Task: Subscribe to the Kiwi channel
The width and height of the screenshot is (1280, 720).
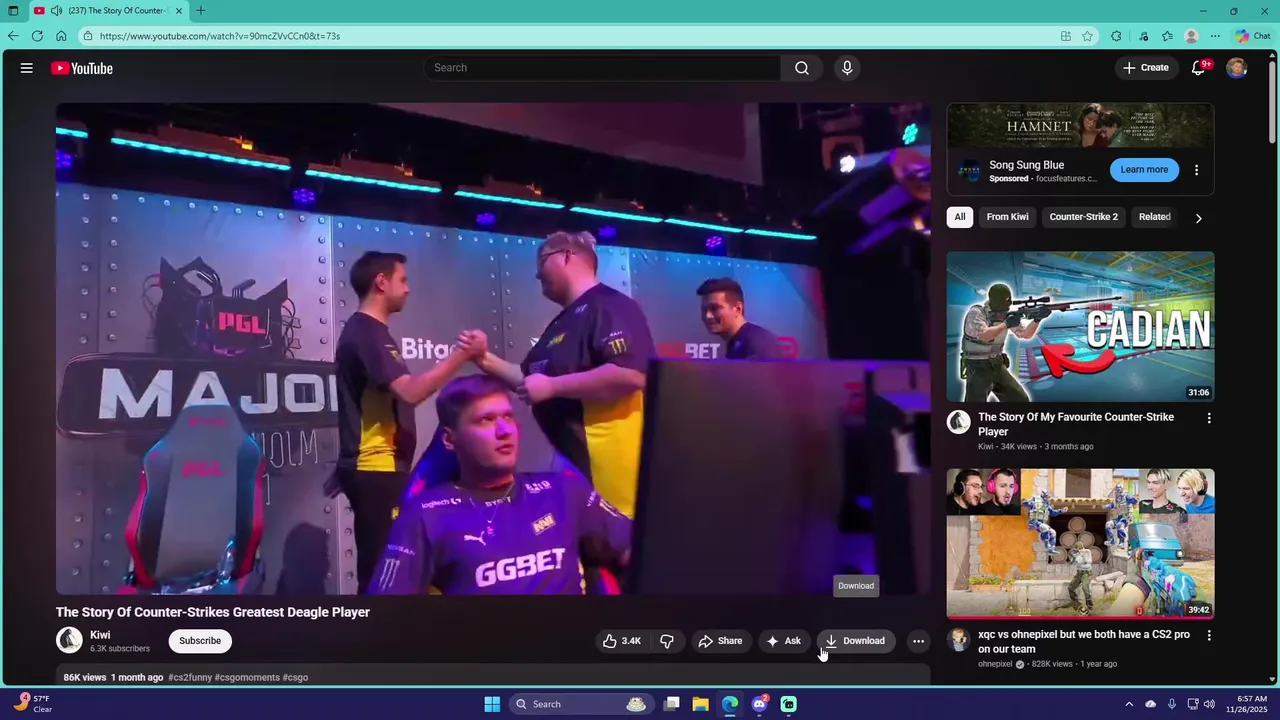Action: point(200,641)
